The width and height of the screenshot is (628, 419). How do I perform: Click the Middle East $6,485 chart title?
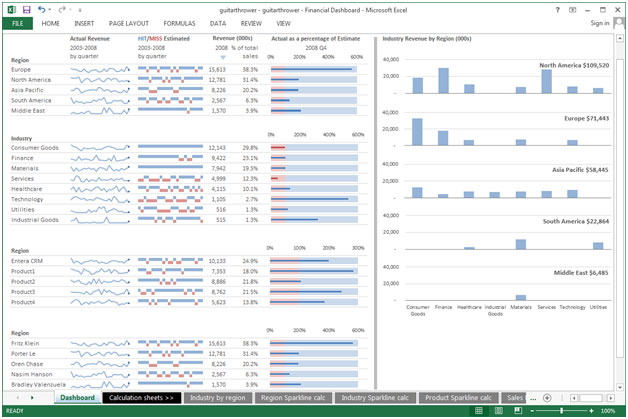pyautogui.click(x=581, y=273)
